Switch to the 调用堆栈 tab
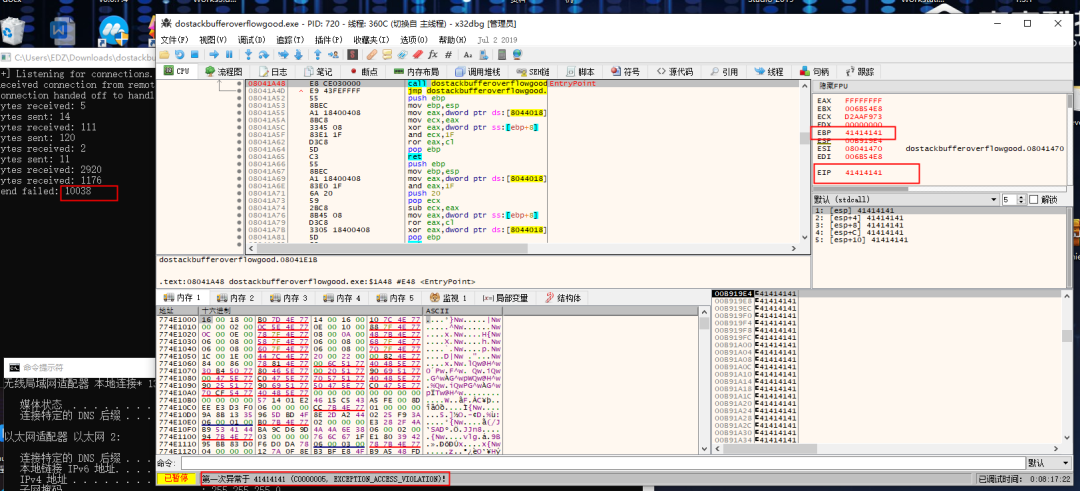The image size is (1080, 491). pos(477,72)
